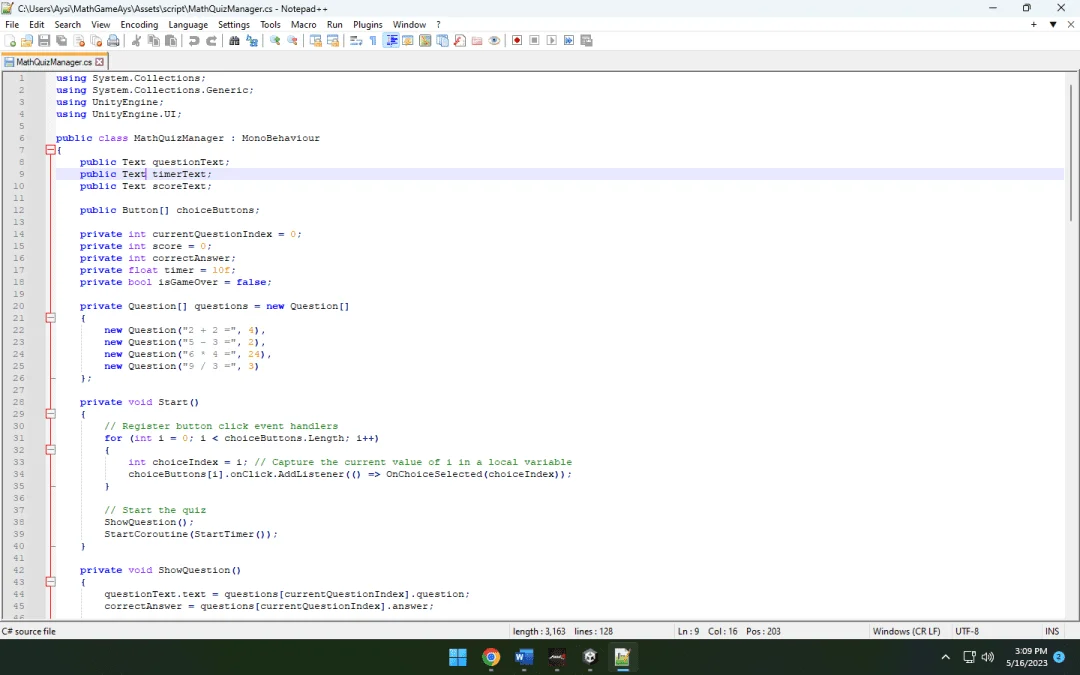Image resolution: width=1080 pixels, height=675 pixels.
Task: Click the line 9 timerText code line
Action: [x=559, y=174]
